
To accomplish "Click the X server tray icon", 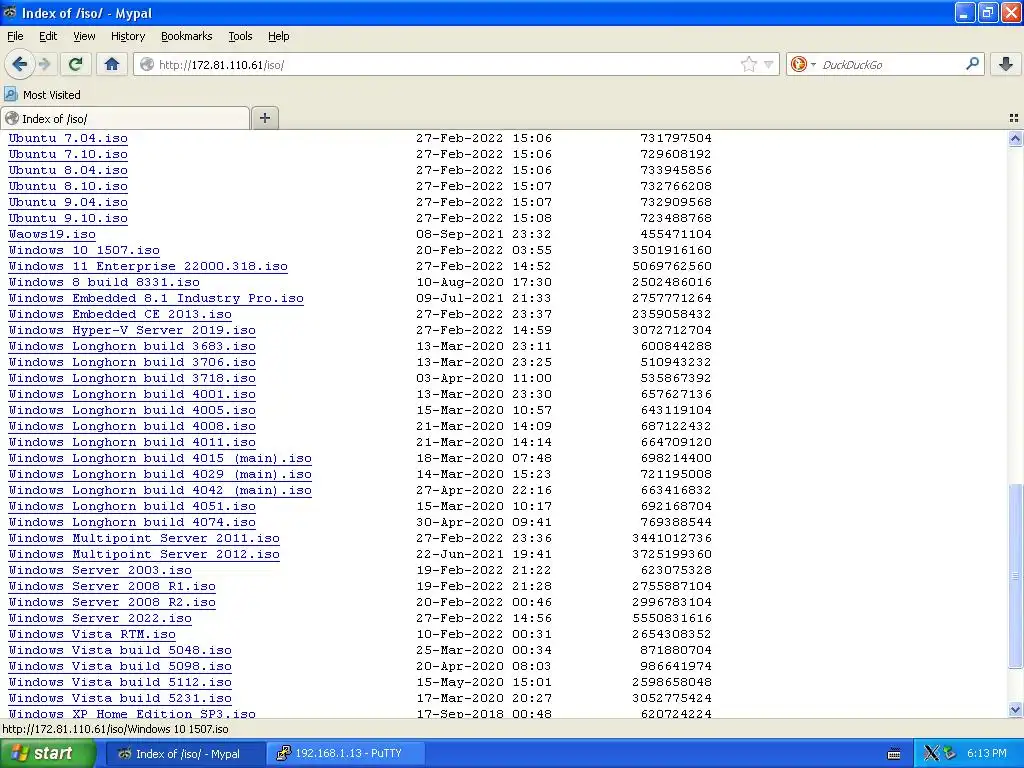I will pos(931,754).
